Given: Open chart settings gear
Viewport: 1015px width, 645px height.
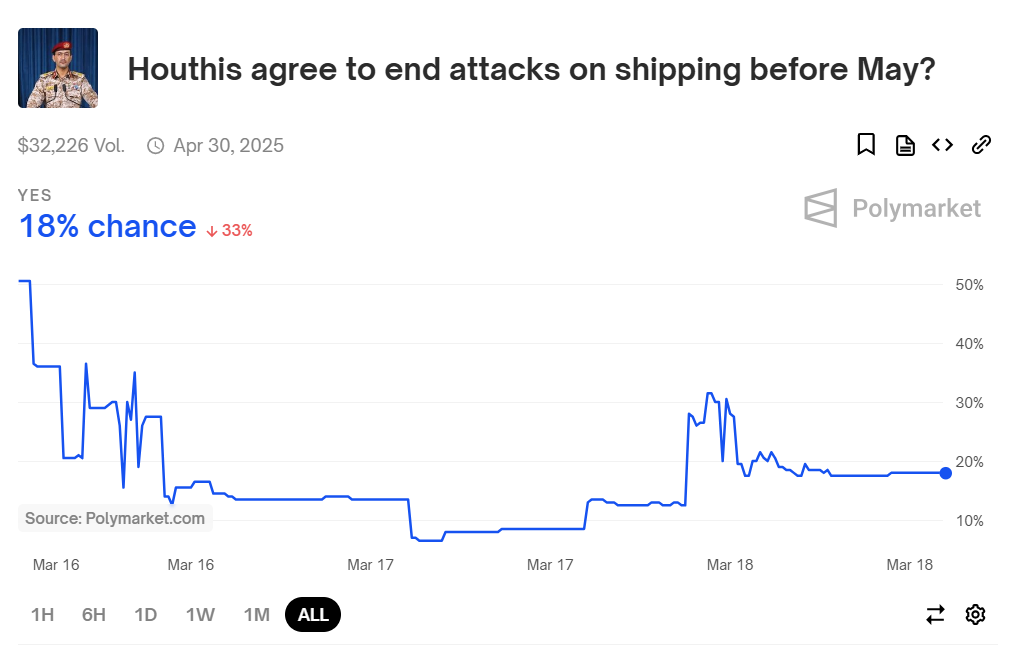Looking at the screenshot, I should pos(975,614).
